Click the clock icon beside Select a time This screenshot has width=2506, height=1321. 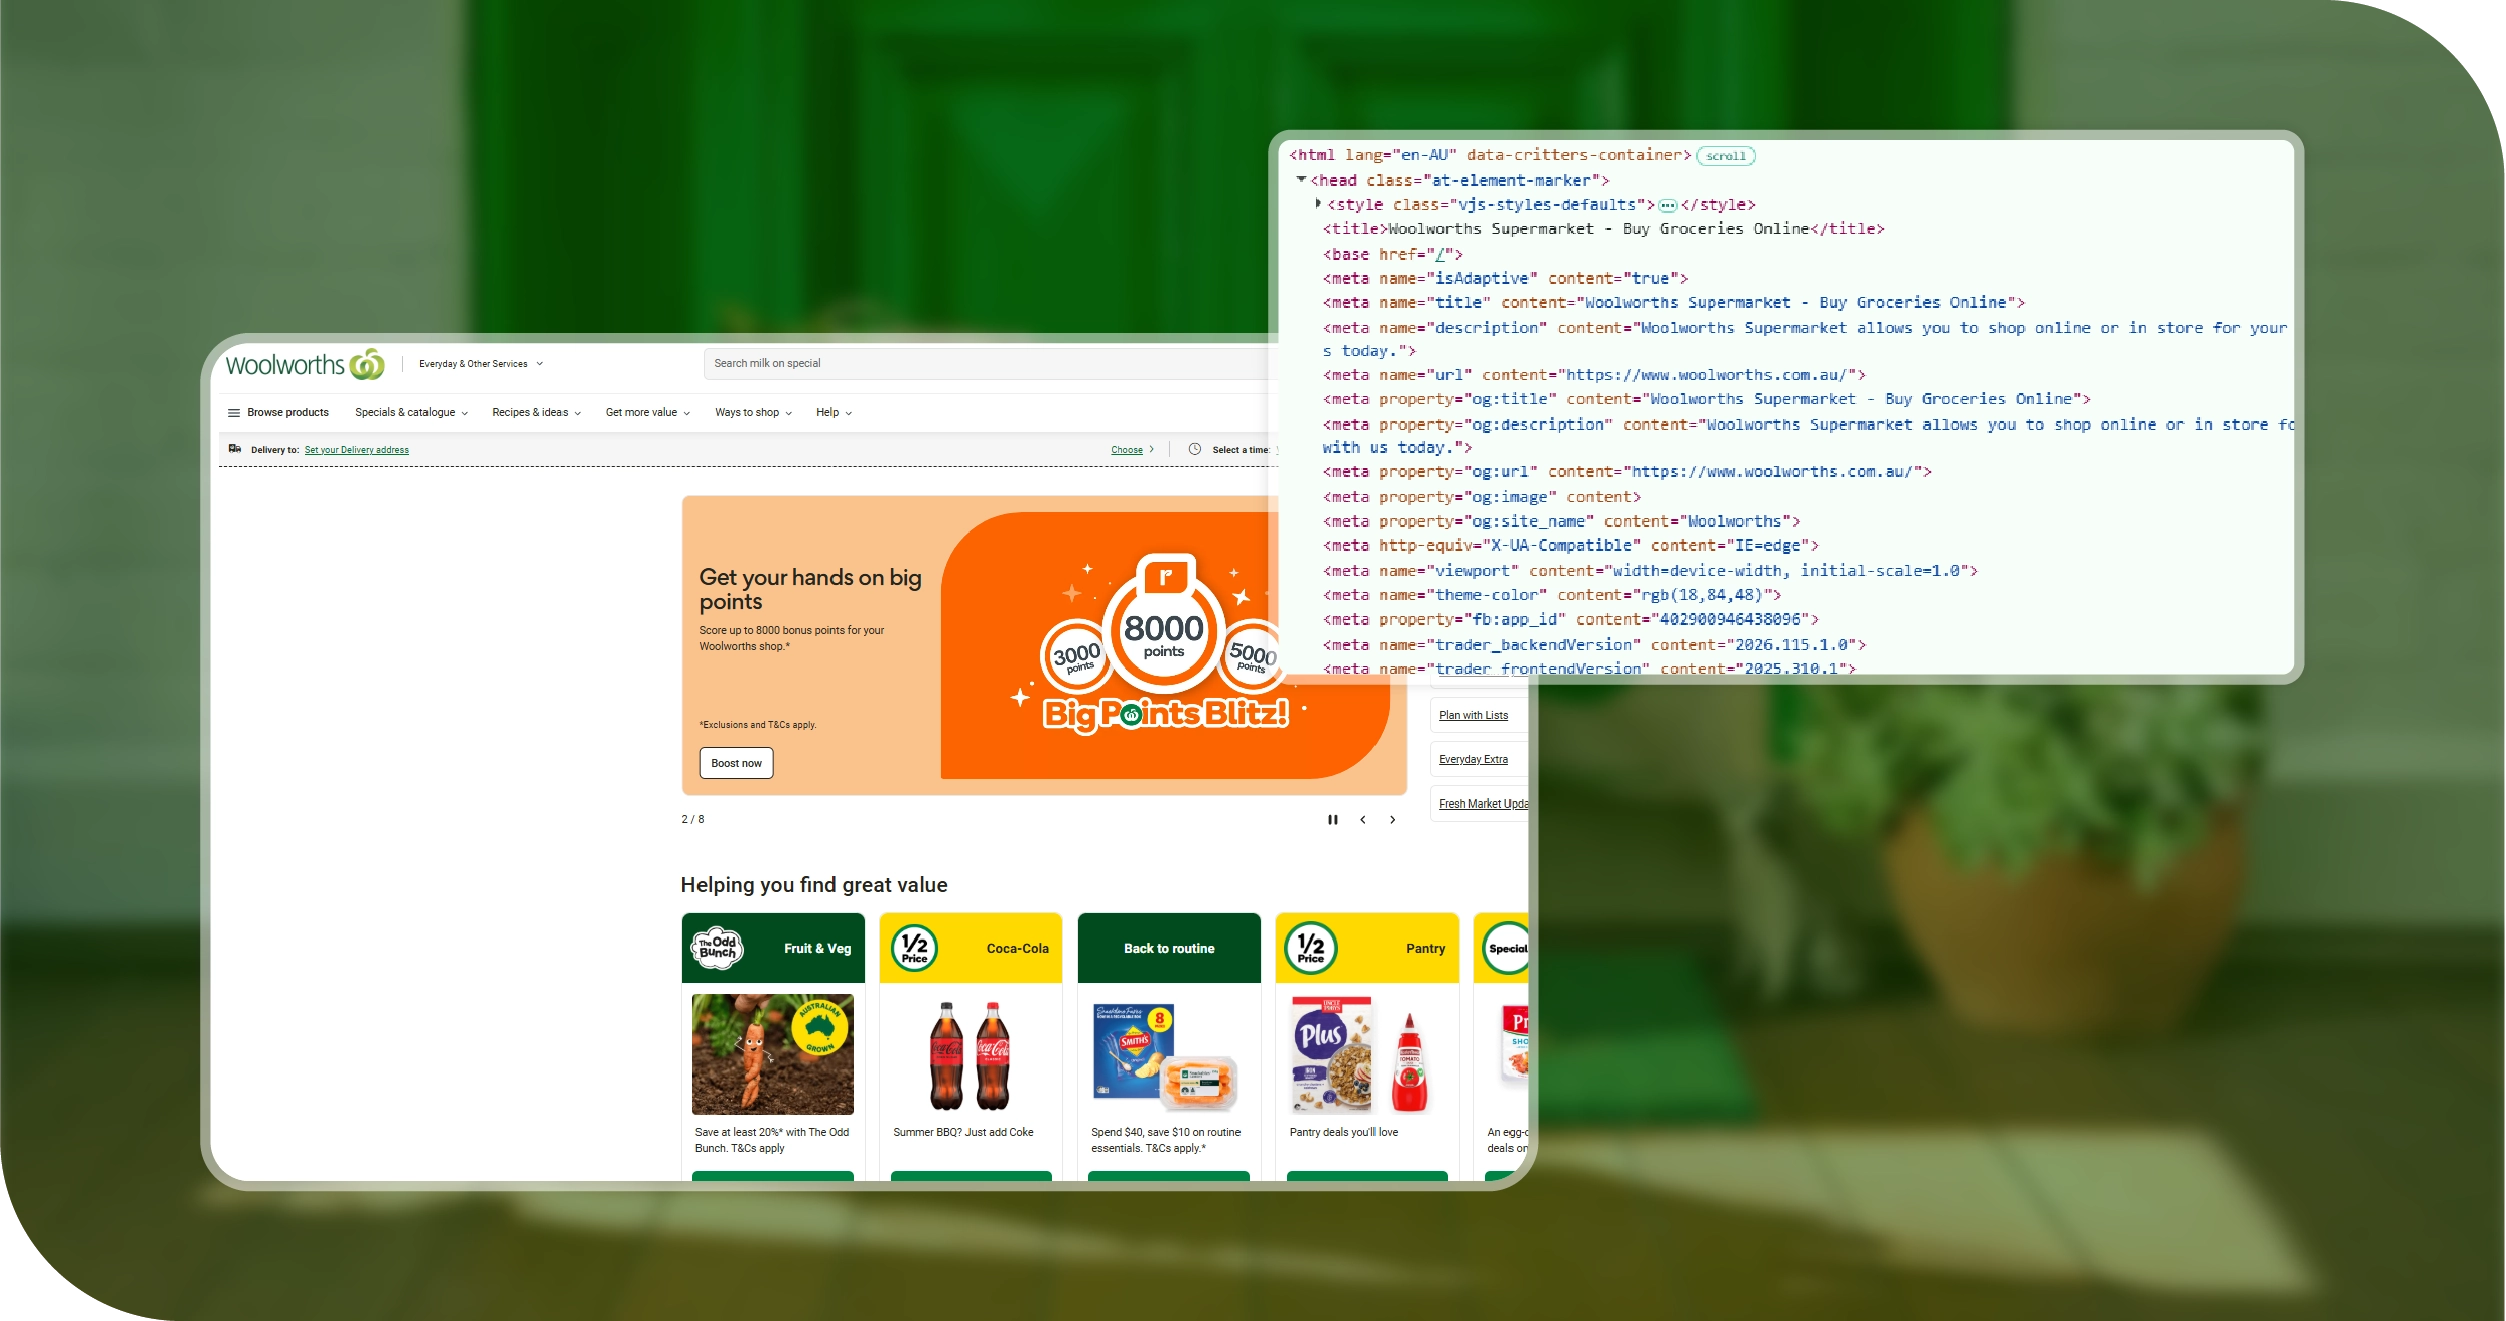(1194, 449)
